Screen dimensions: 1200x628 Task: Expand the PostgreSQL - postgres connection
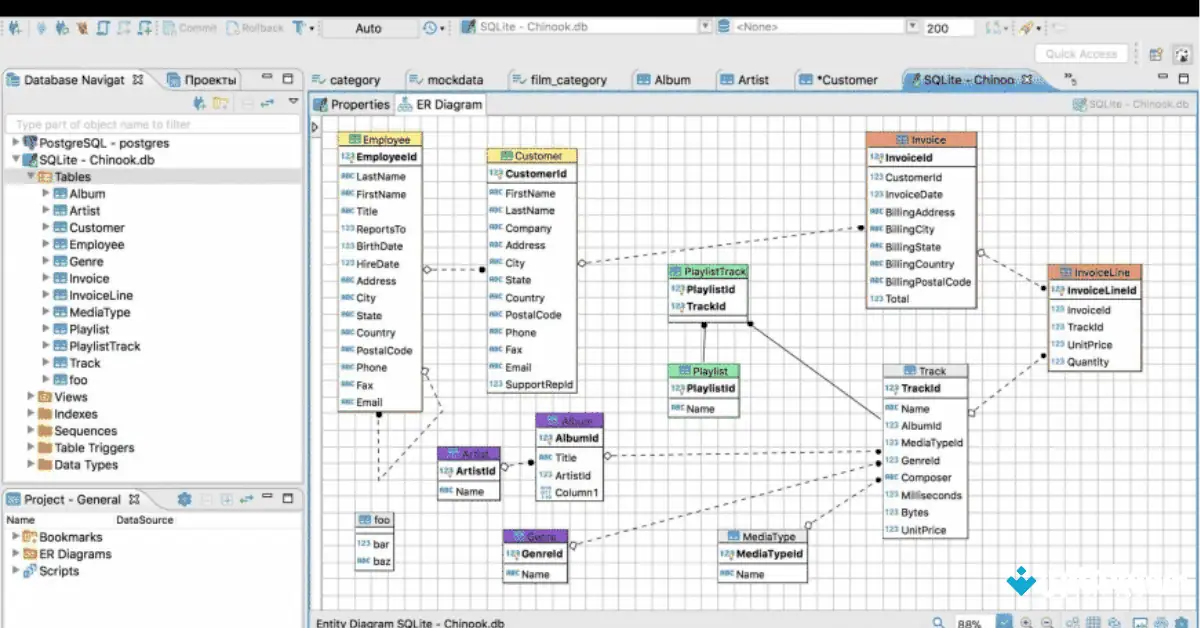(x=15, y=143)
